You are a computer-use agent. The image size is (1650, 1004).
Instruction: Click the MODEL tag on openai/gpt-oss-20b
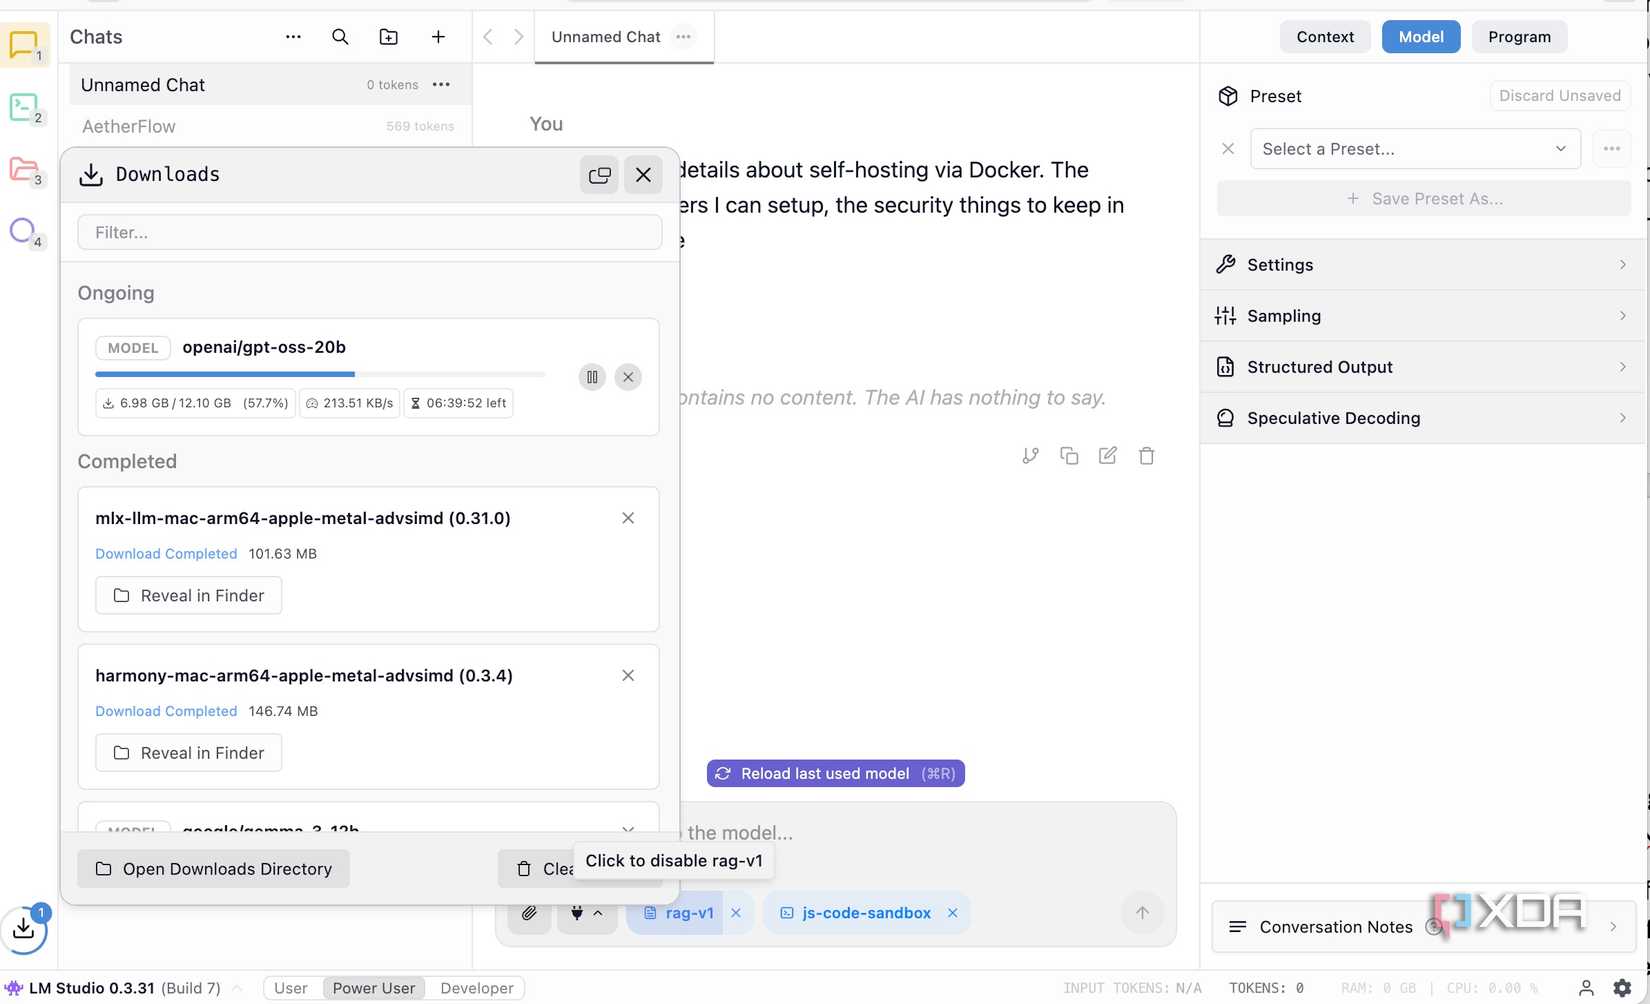133,348
